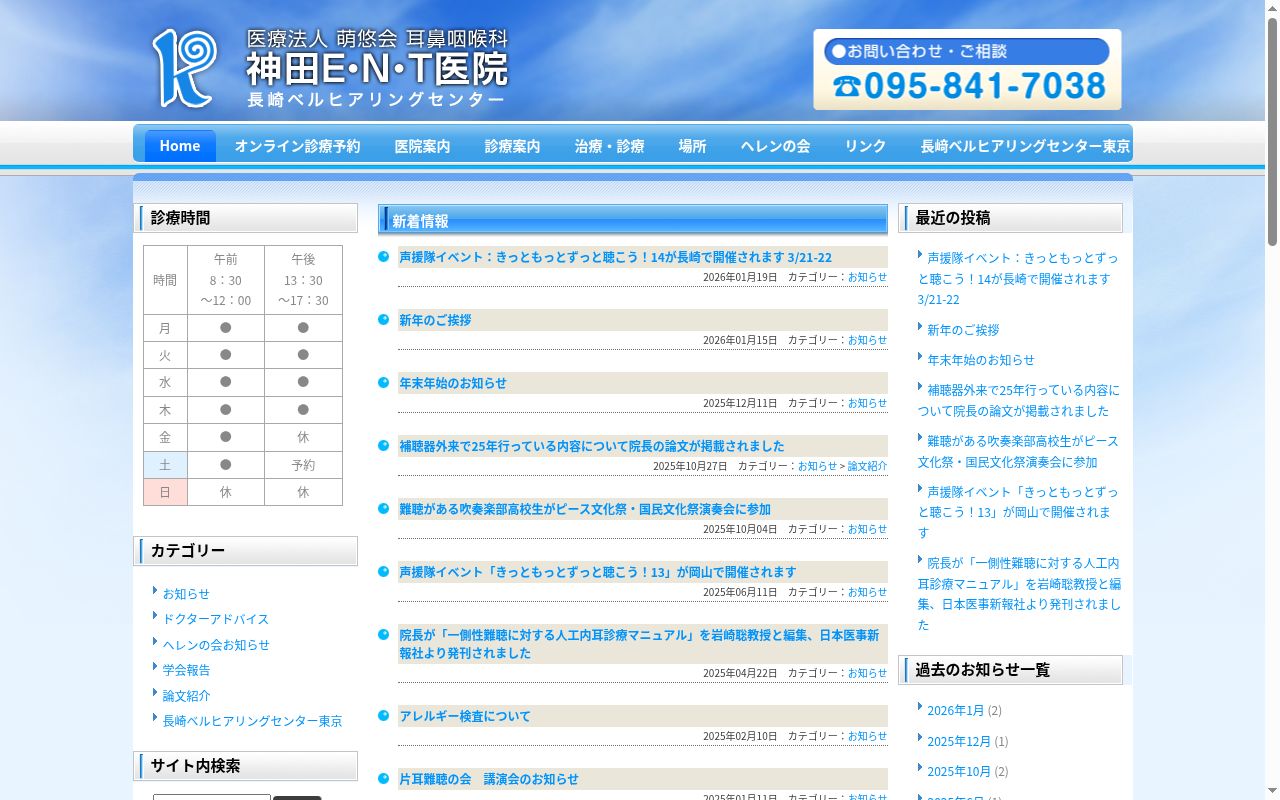Open the ヘレンの会 navigation item
The height and width of the screenshot is (800, 1280).
point(775,146)
